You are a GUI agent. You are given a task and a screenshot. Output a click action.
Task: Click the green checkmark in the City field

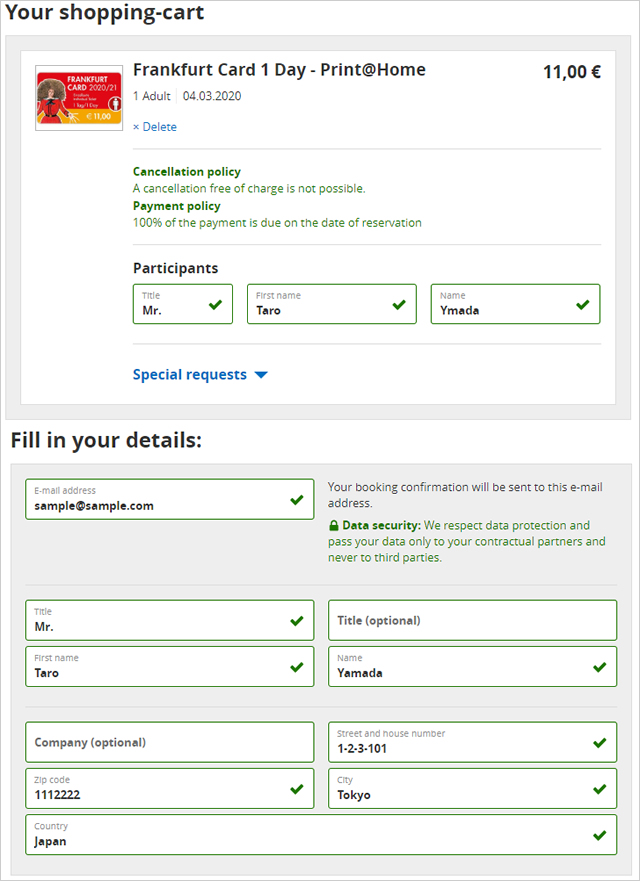pyautogui.click(x=599, y=788)
